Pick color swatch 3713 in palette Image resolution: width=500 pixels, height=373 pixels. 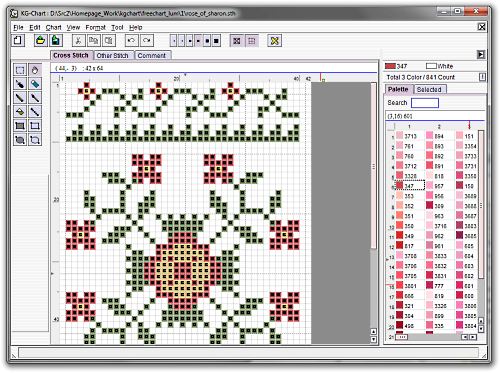point(407,136)
